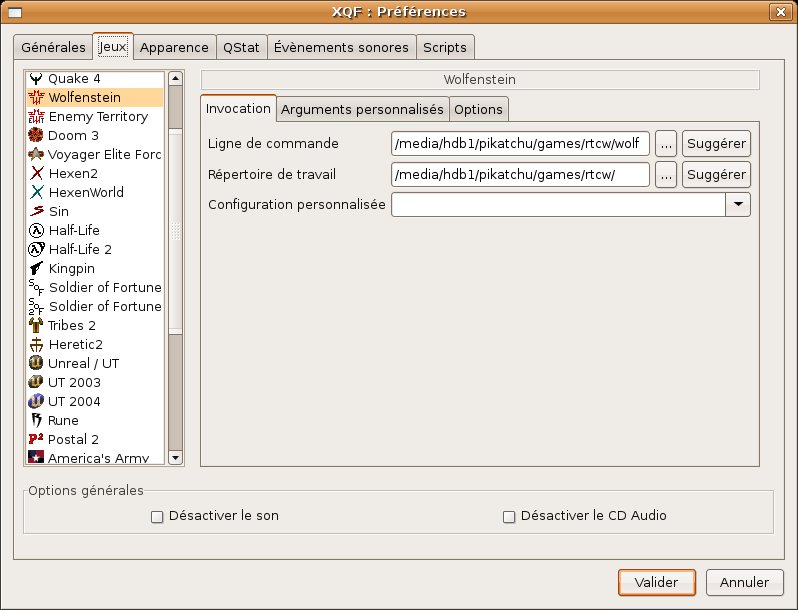Click Suggérer next to Ligne de commande
This screenshot has width=798, height=610.
pyautogui.click(x=716, y=144)
